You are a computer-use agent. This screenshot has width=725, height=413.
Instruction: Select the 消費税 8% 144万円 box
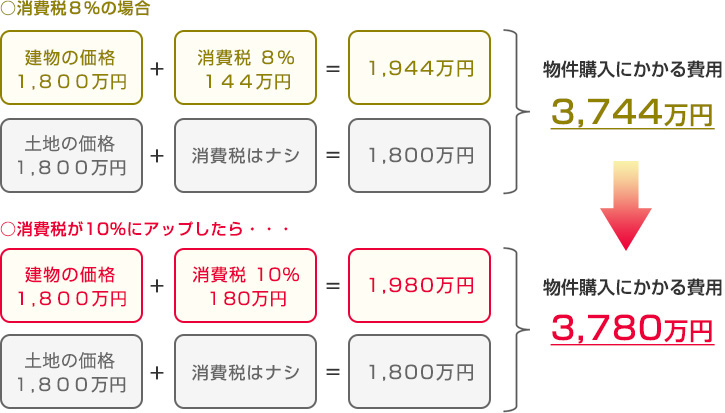[246, 68]
